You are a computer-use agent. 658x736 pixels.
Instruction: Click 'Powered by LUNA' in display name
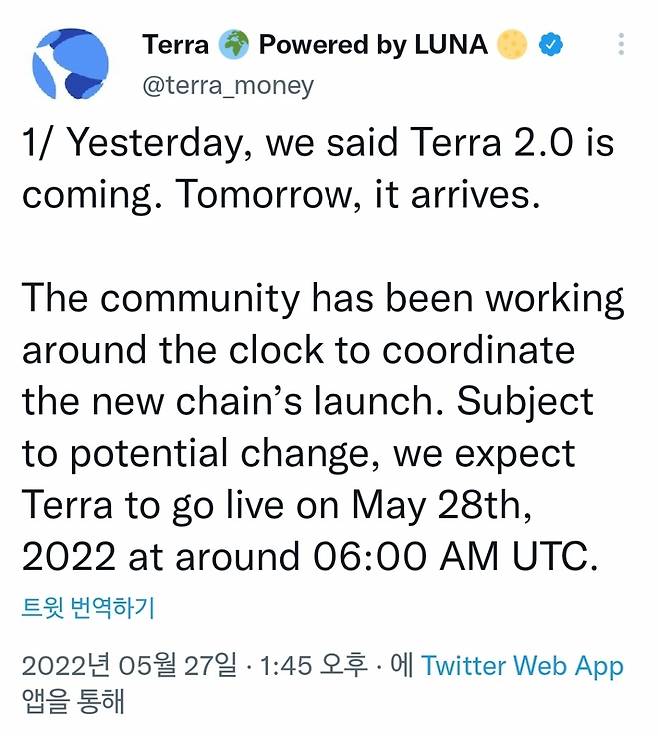[x=373, y=45]
